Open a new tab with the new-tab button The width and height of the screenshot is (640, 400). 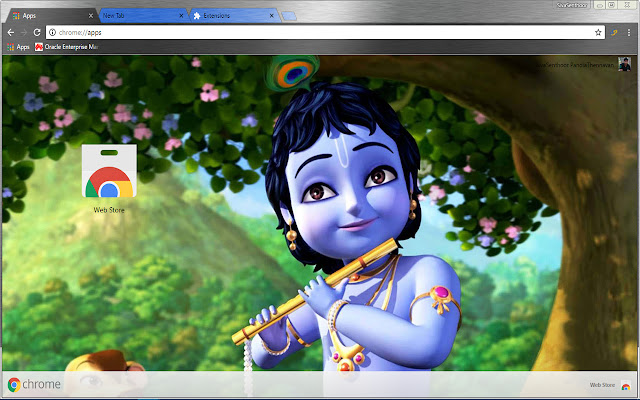(289, 16)
